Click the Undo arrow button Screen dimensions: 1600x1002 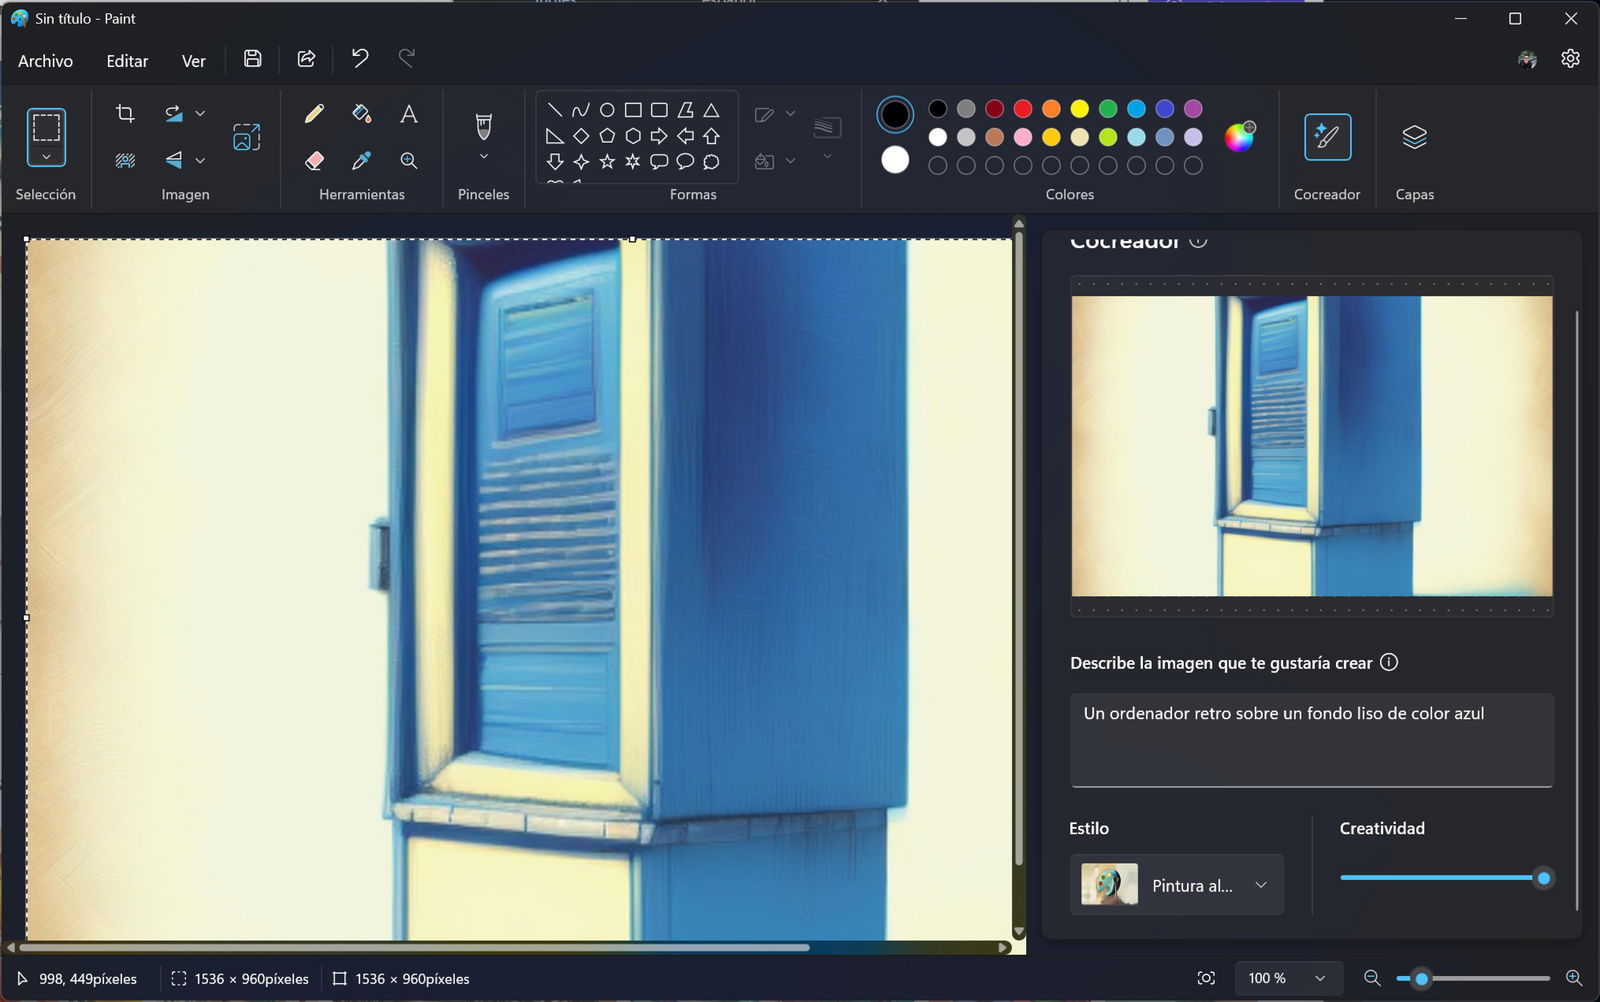coord(360,59)
